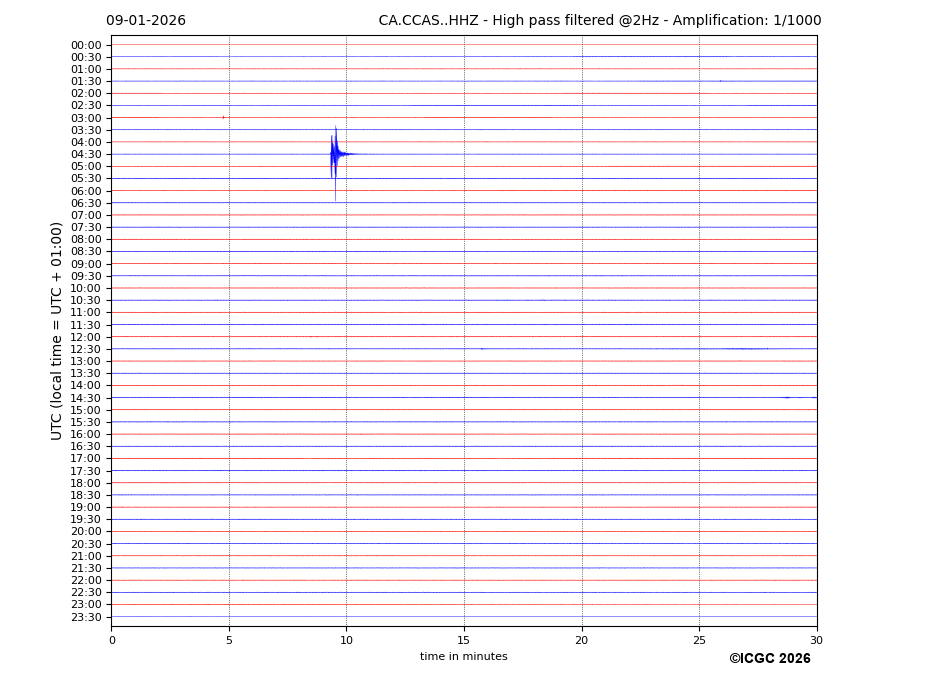The image size is (927, 696).
Task: Select the 04:30 time label
Action: 86,154
